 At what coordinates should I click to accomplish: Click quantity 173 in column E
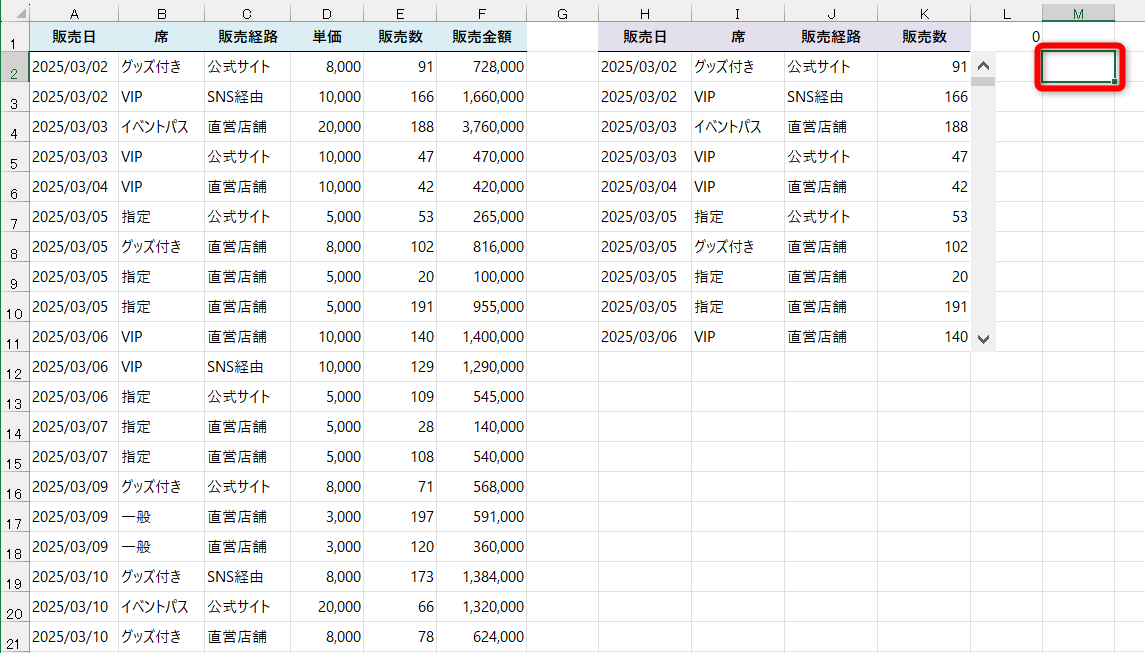[x=400, y=576]
